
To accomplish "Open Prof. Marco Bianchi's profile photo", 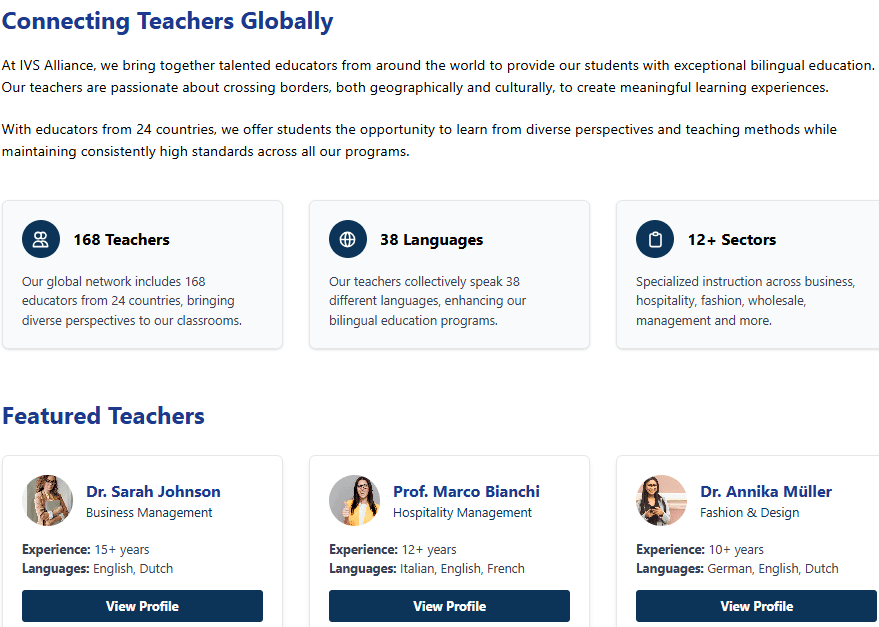I will [354, 500].
